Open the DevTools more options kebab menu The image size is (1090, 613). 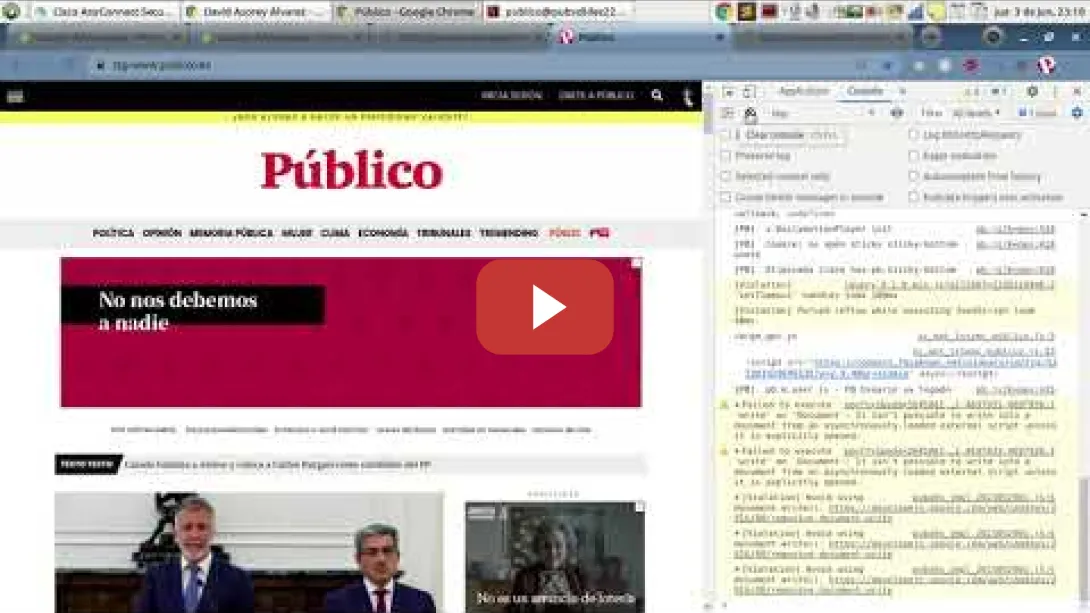pyautogui.click(x=1055, y=91)
